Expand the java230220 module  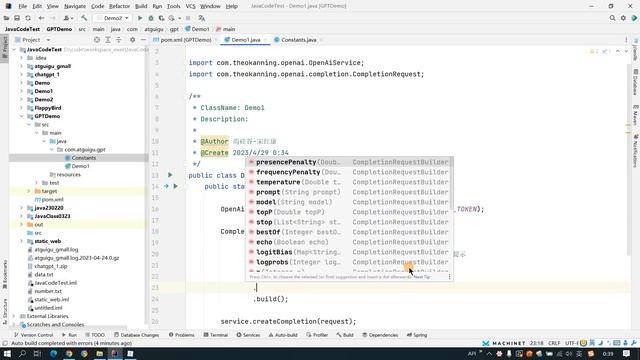tap(21, 208)
